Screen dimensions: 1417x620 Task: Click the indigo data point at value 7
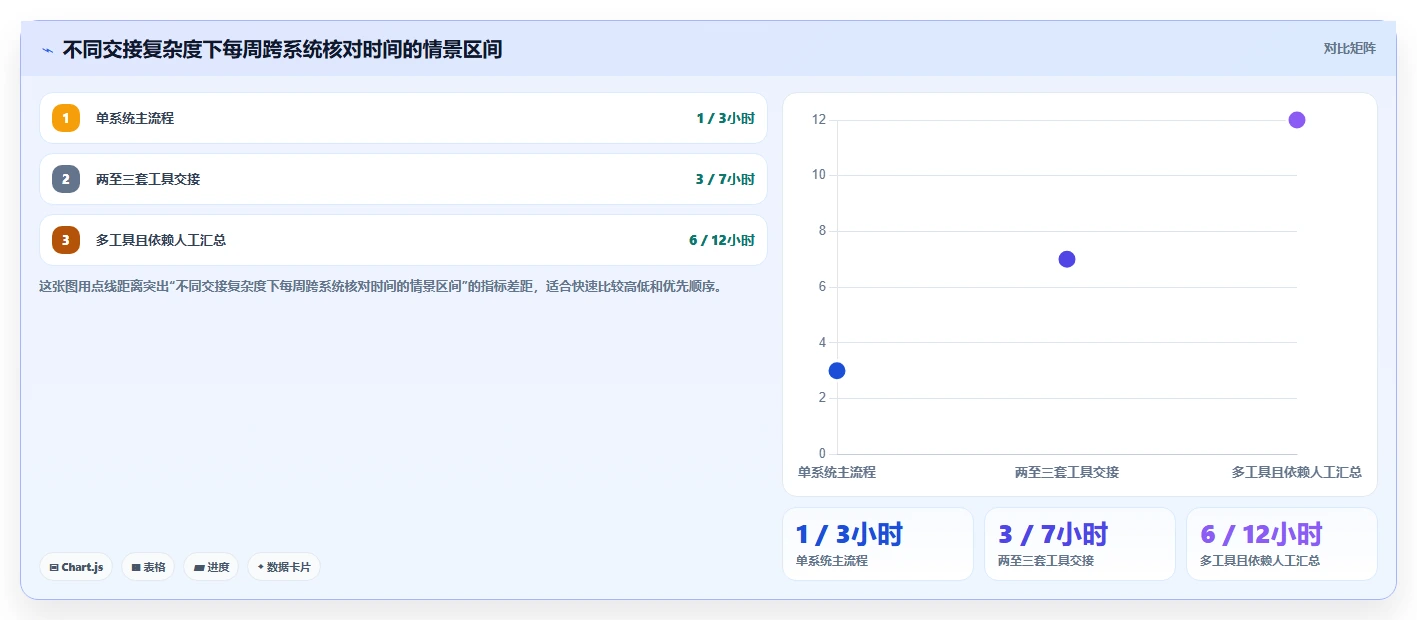(1067, 259)
